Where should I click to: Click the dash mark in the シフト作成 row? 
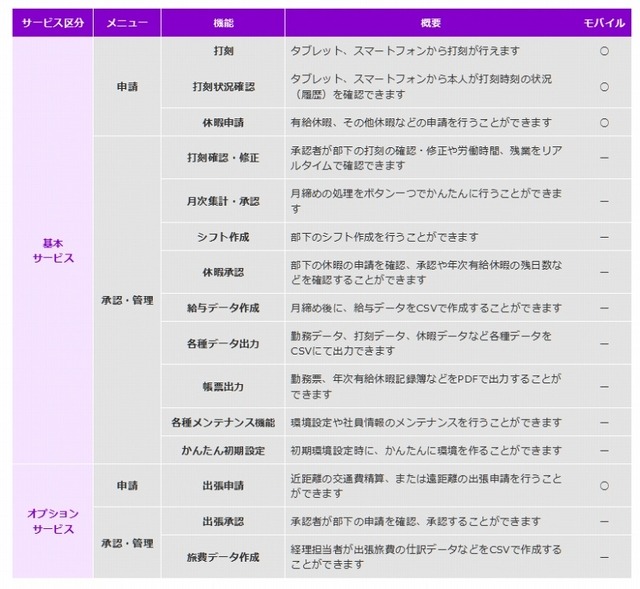[604, 237]
